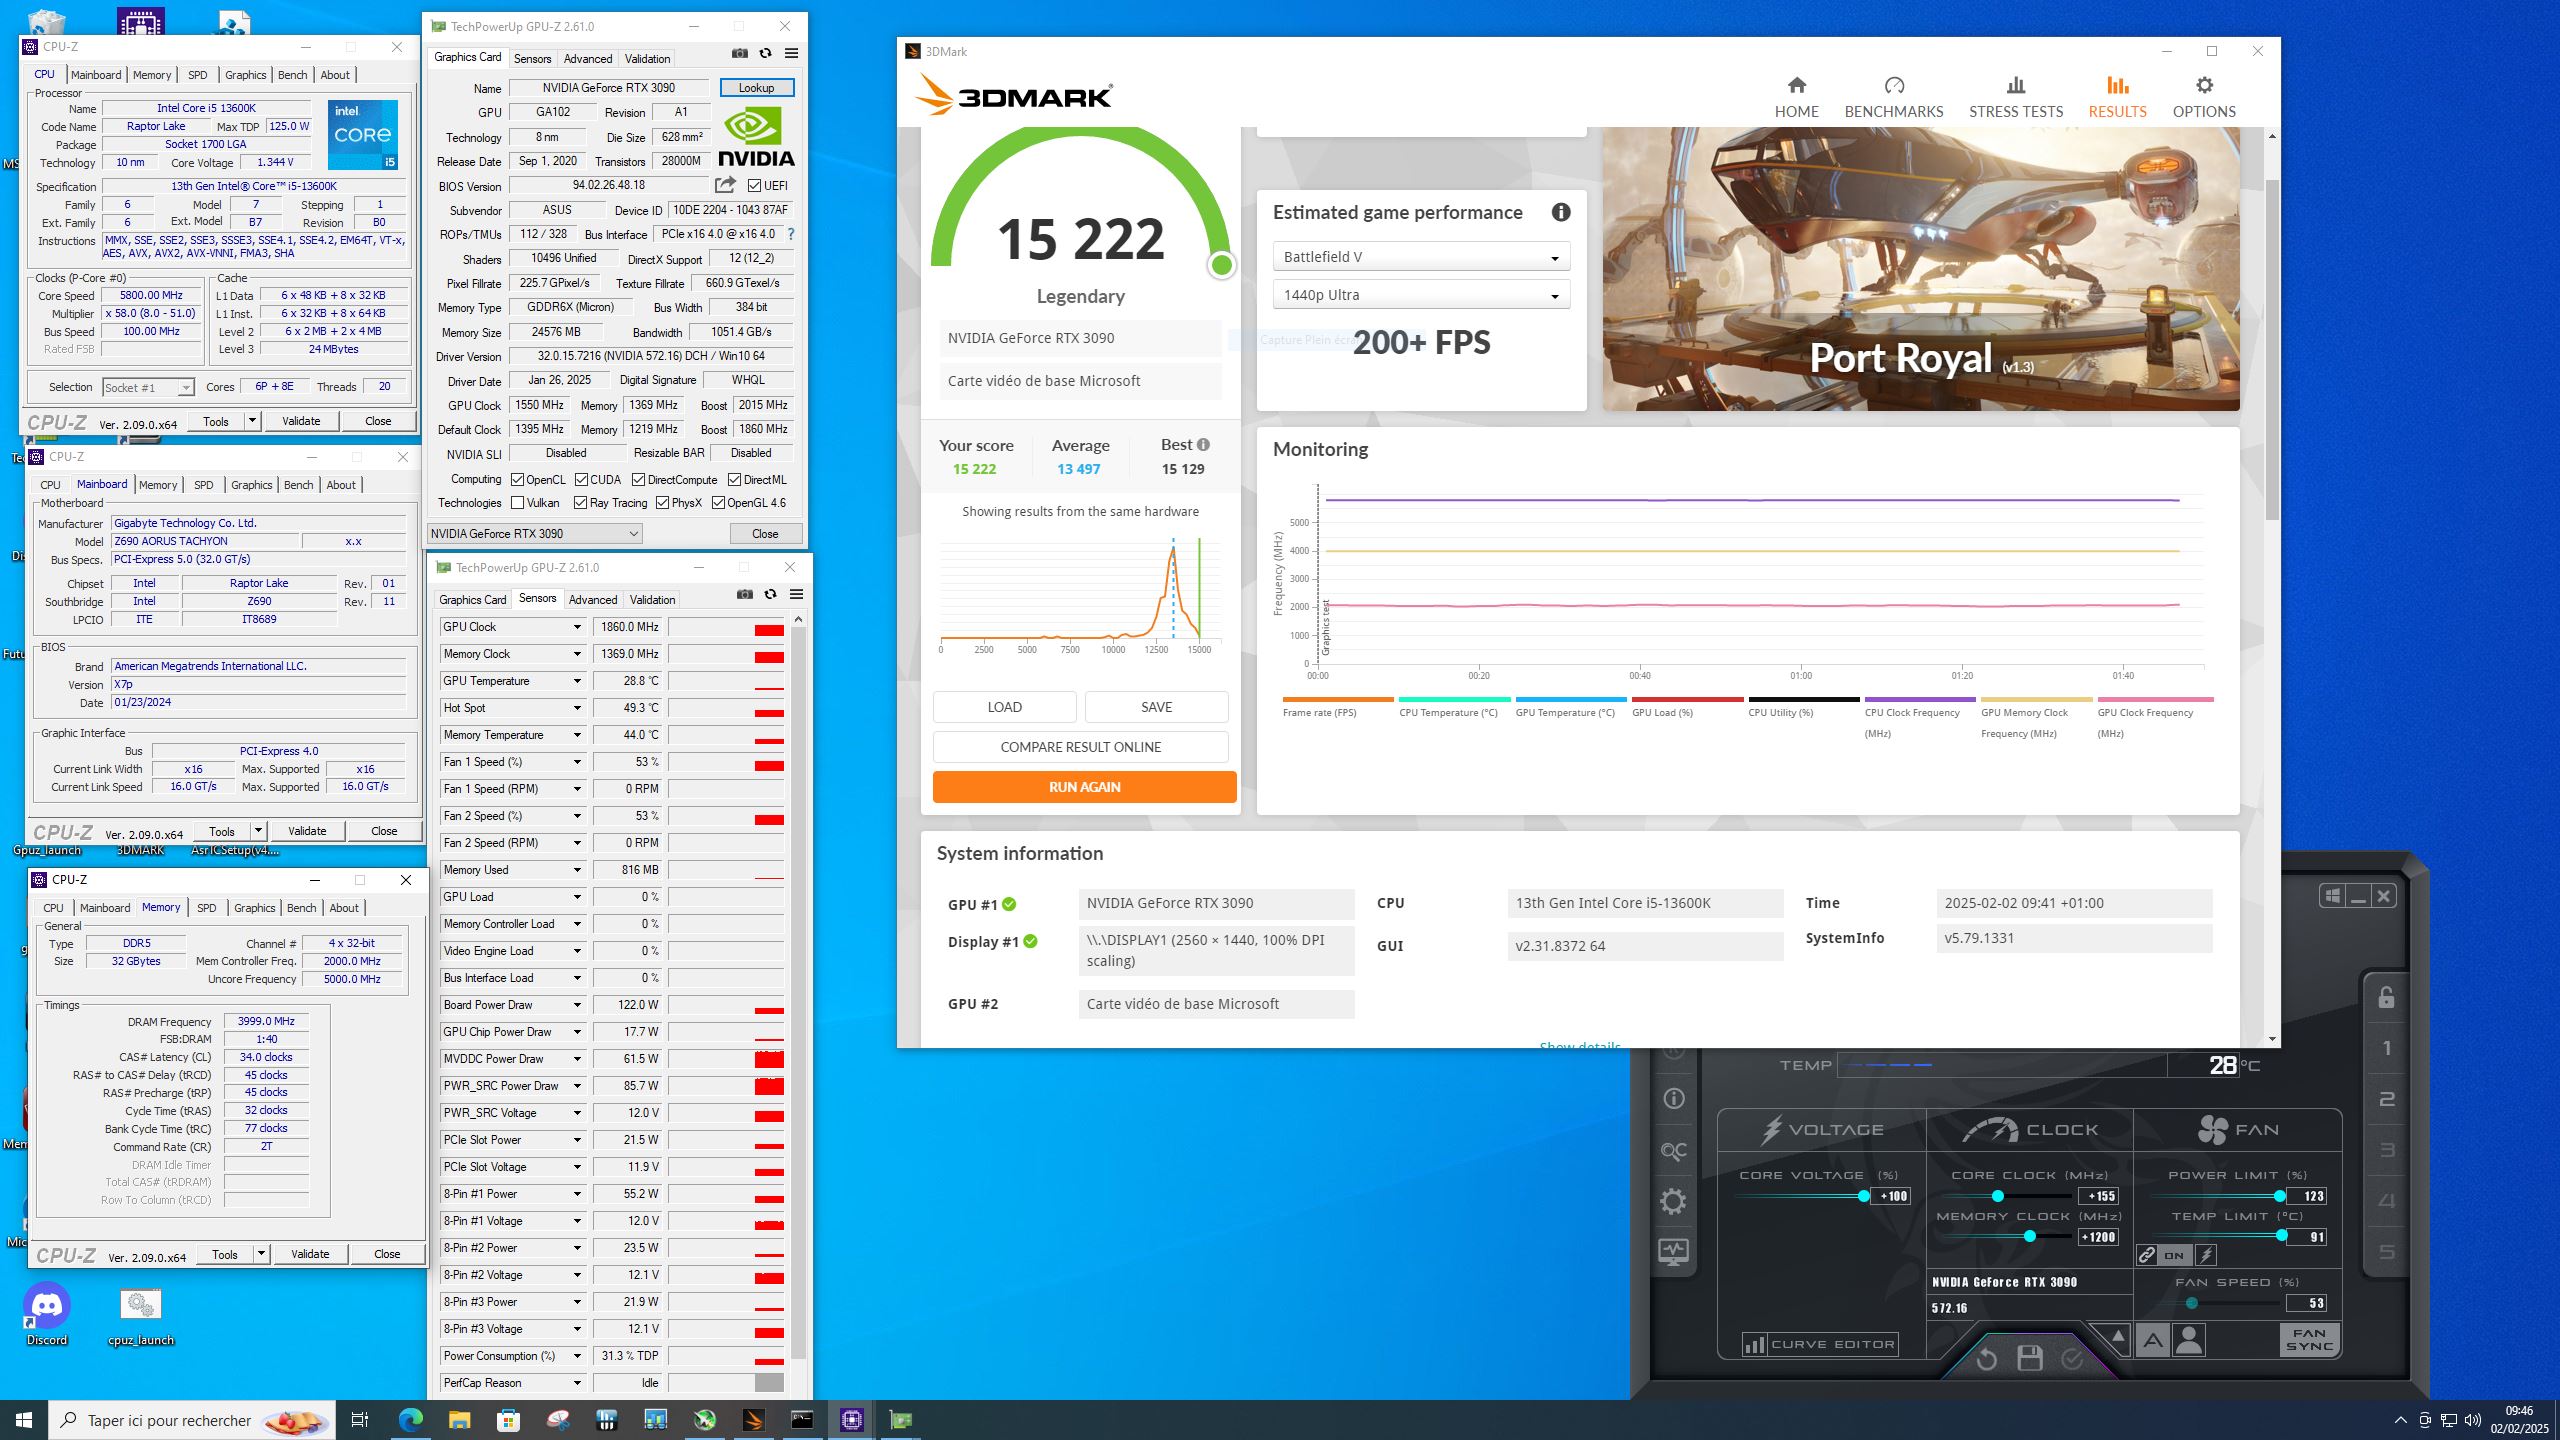Click the custom fan user-profile icon in Precision
Screen dimensions: 2560x1440
pos(2189,1340)
